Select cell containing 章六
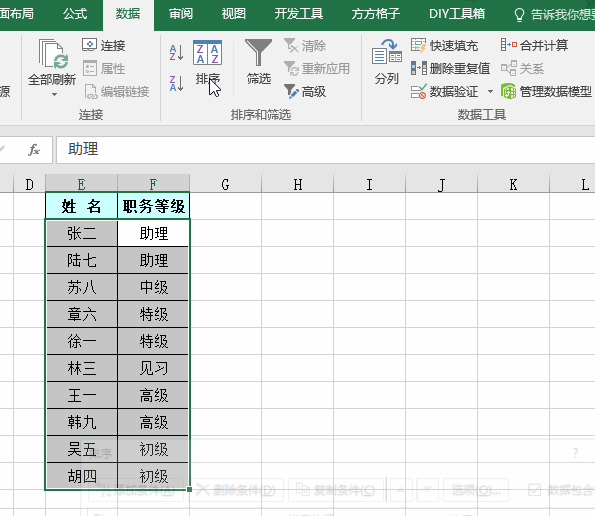 (x=81, y=314)
